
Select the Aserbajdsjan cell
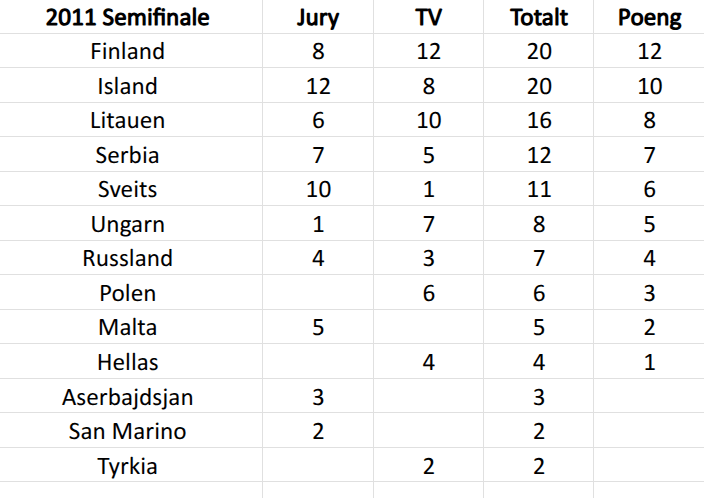pyautogui.click(x=127, y=397)
